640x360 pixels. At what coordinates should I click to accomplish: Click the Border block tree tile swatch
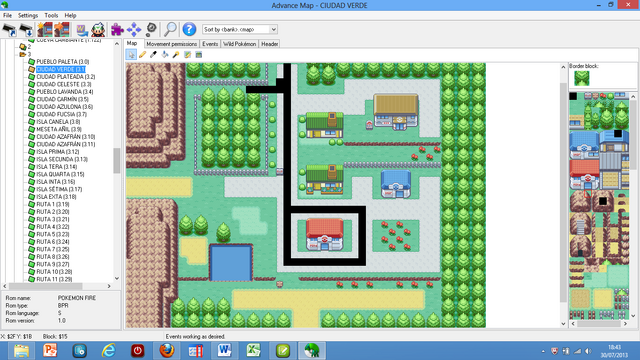(582, 78)
